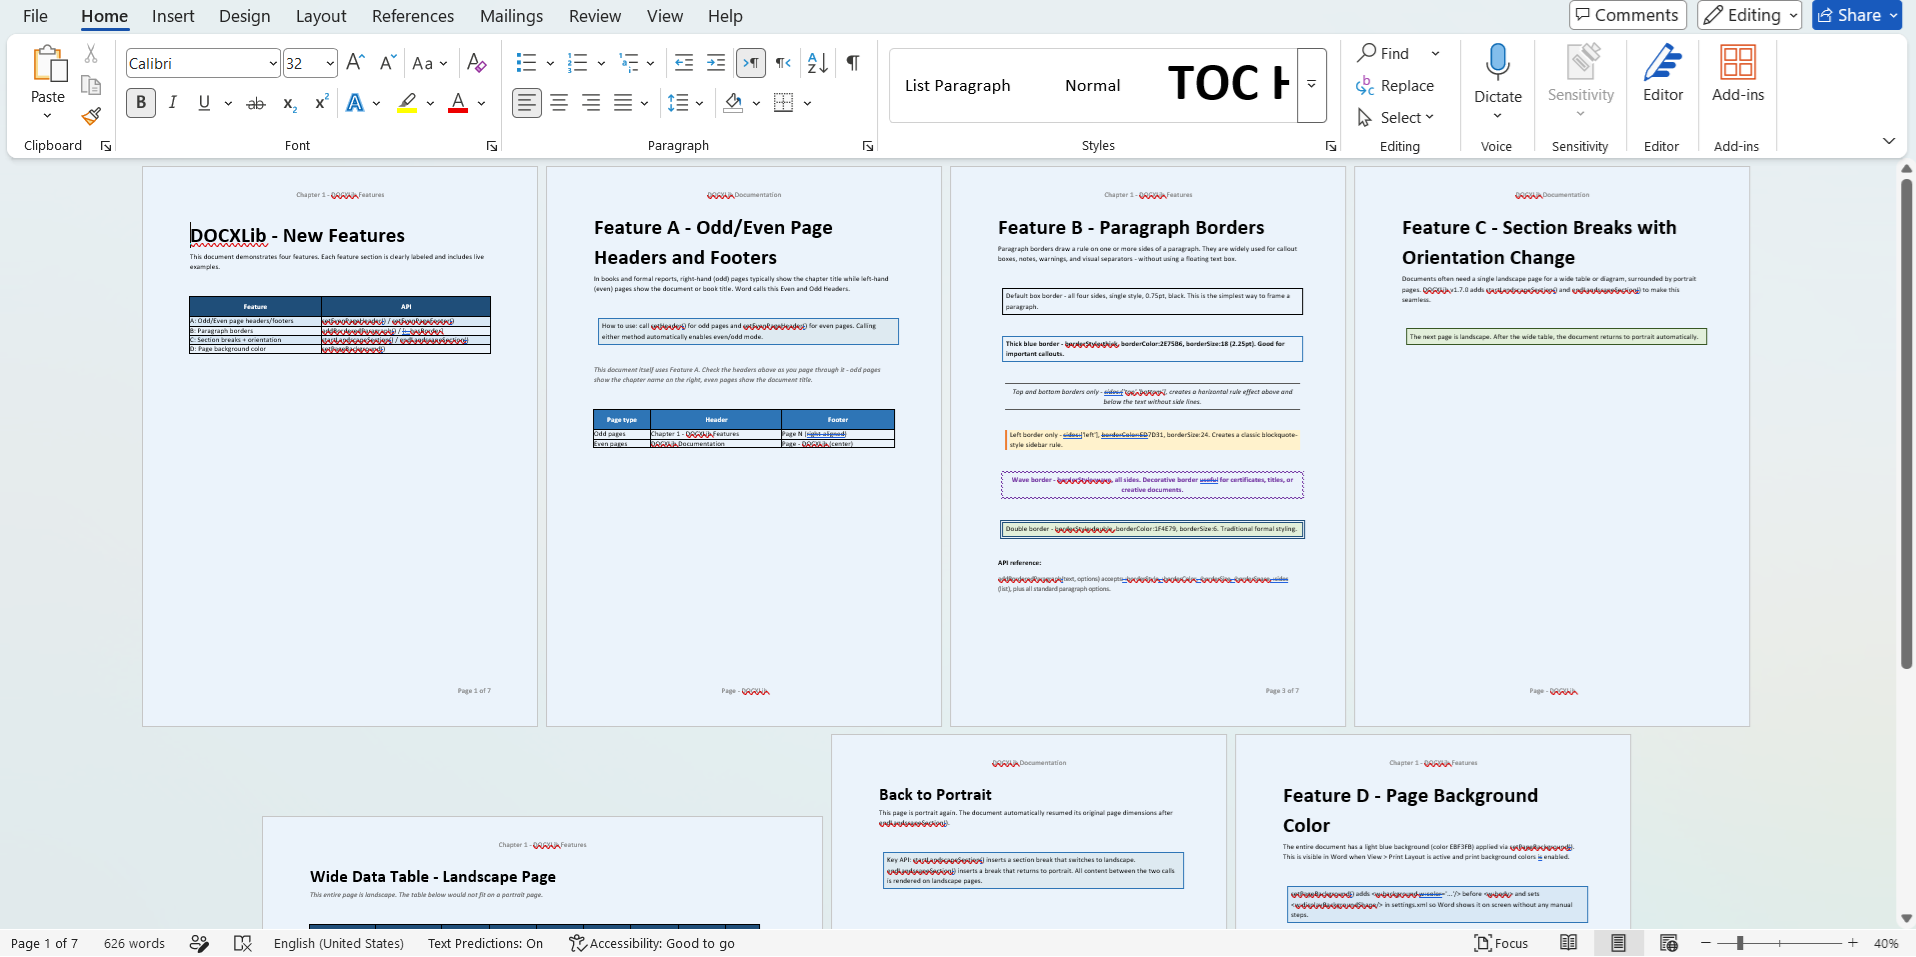Toggle right-to-left text direction
This screenshot has width=1916, height=957.
click(x=783, y=63)
